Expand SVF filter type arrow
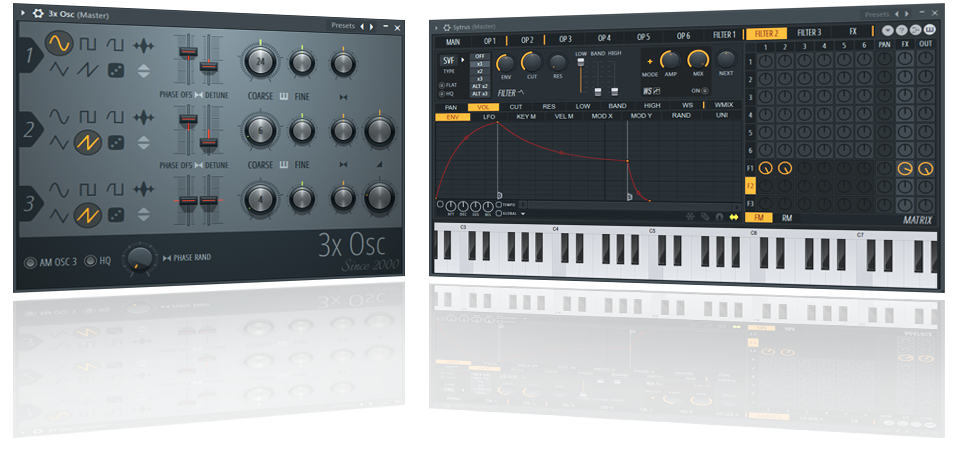Image resolution: width=960 pixels, height=450 pixels. click(x=463, y=60)
